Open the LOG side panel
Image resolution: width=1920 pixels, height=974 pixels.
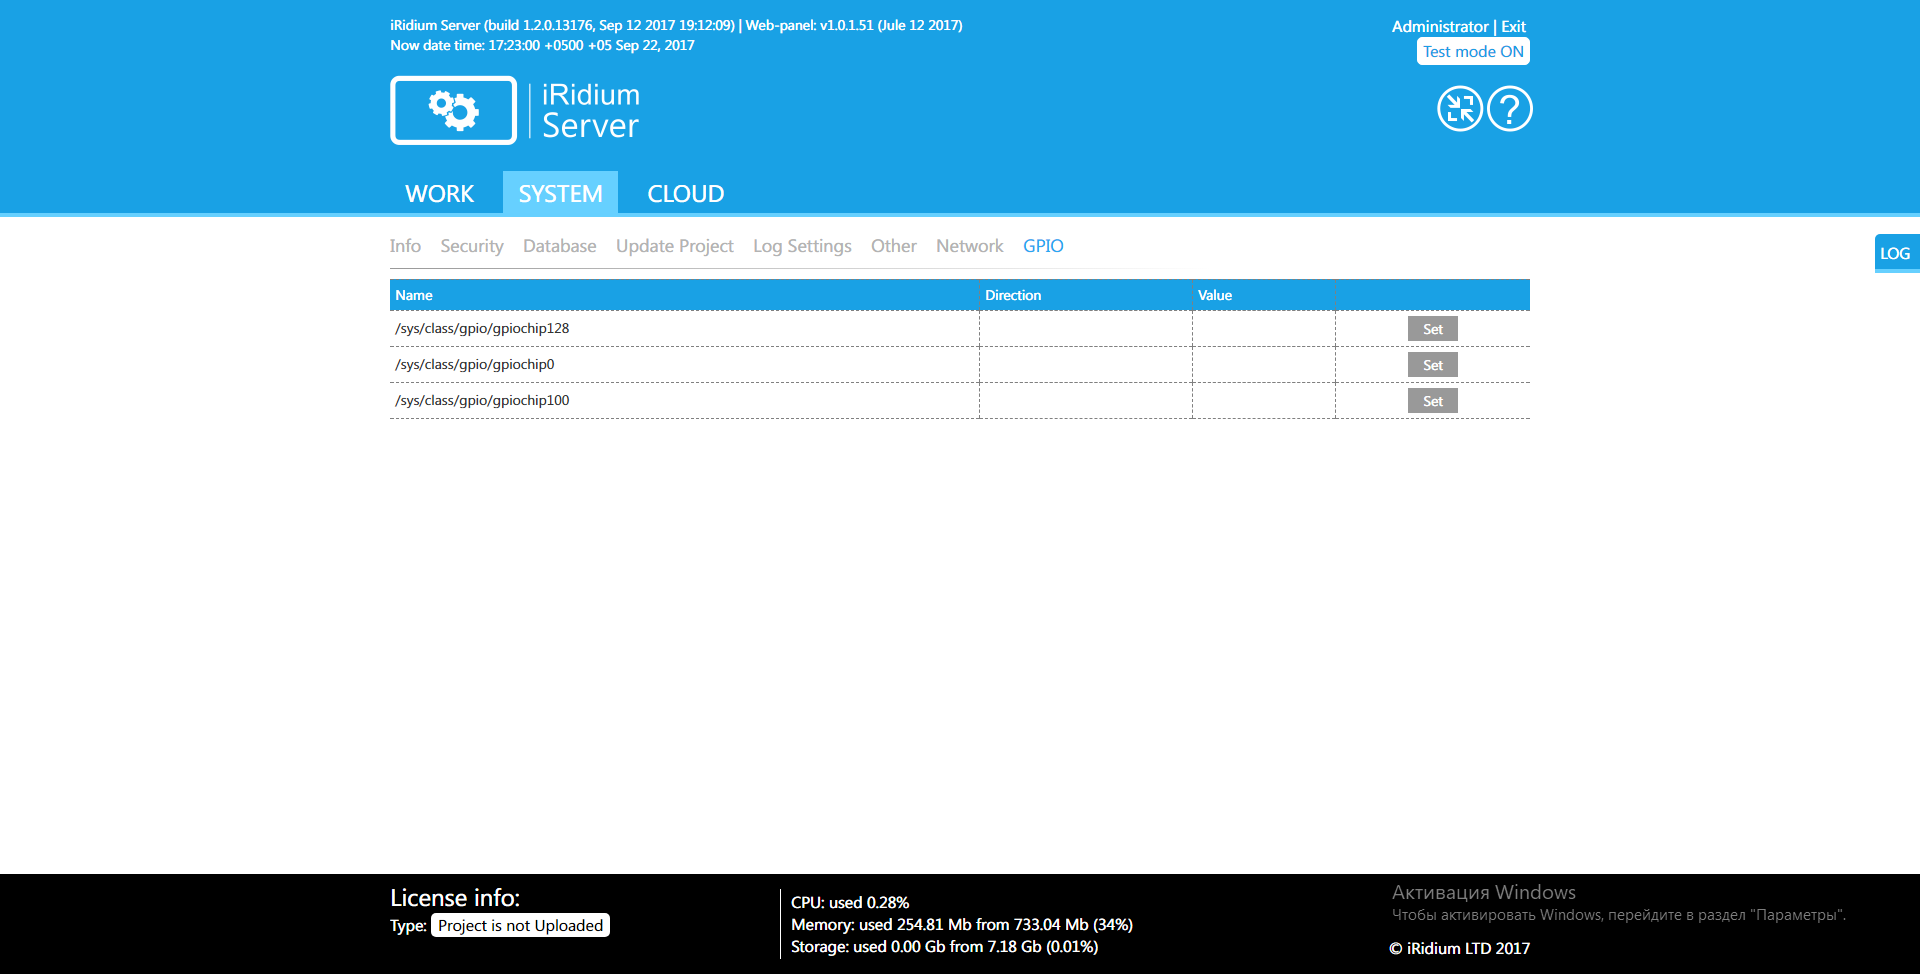tap(1894, 254)
